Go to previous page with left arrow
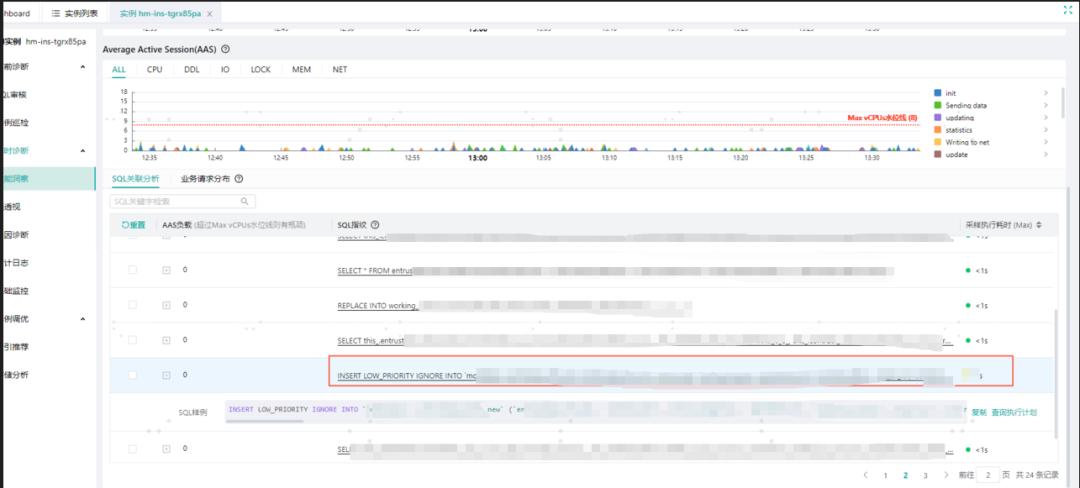This screenshot has height=488, width=1080. [x=866, y=475]
